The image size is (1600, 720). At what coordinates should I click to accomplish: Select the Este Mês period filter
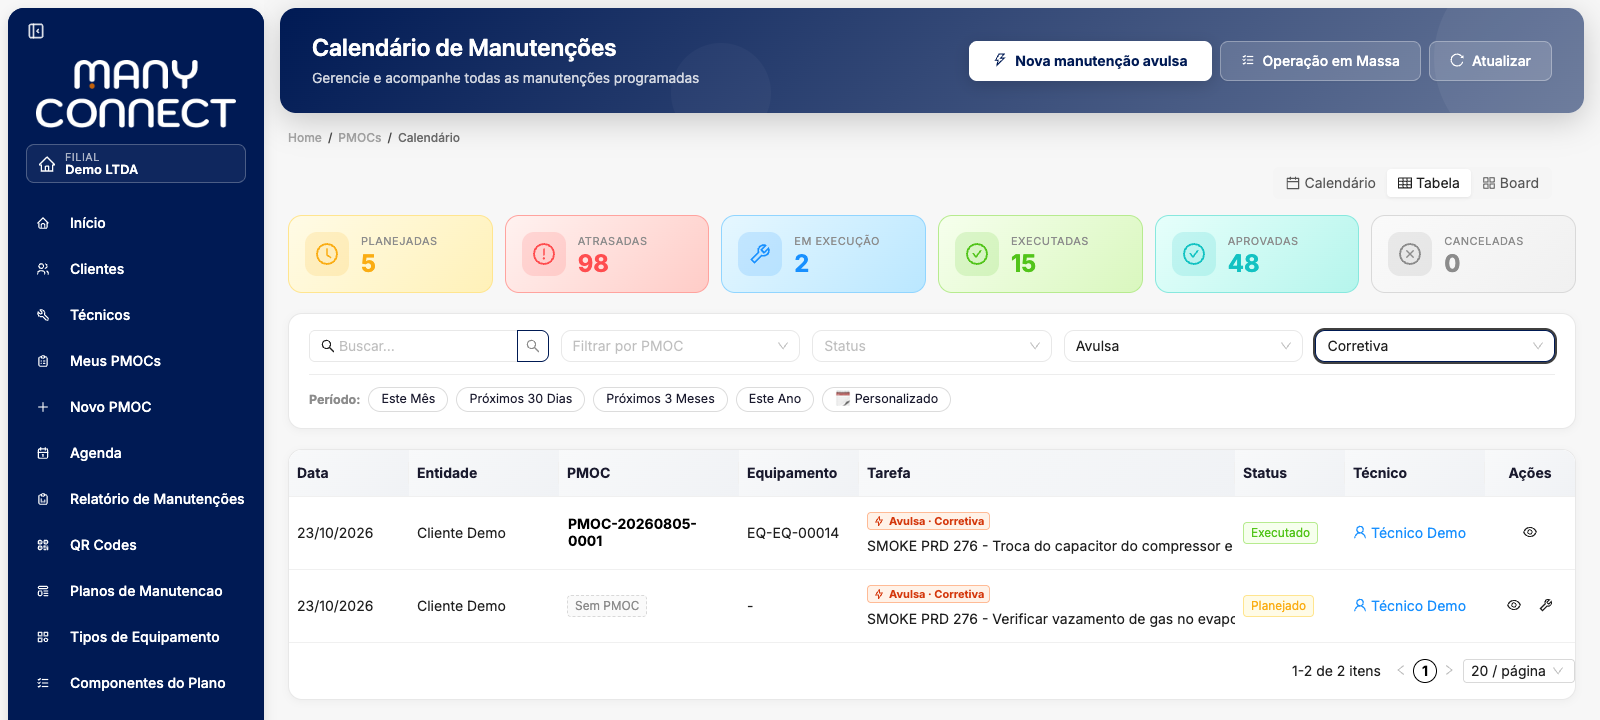click(408, 399)
